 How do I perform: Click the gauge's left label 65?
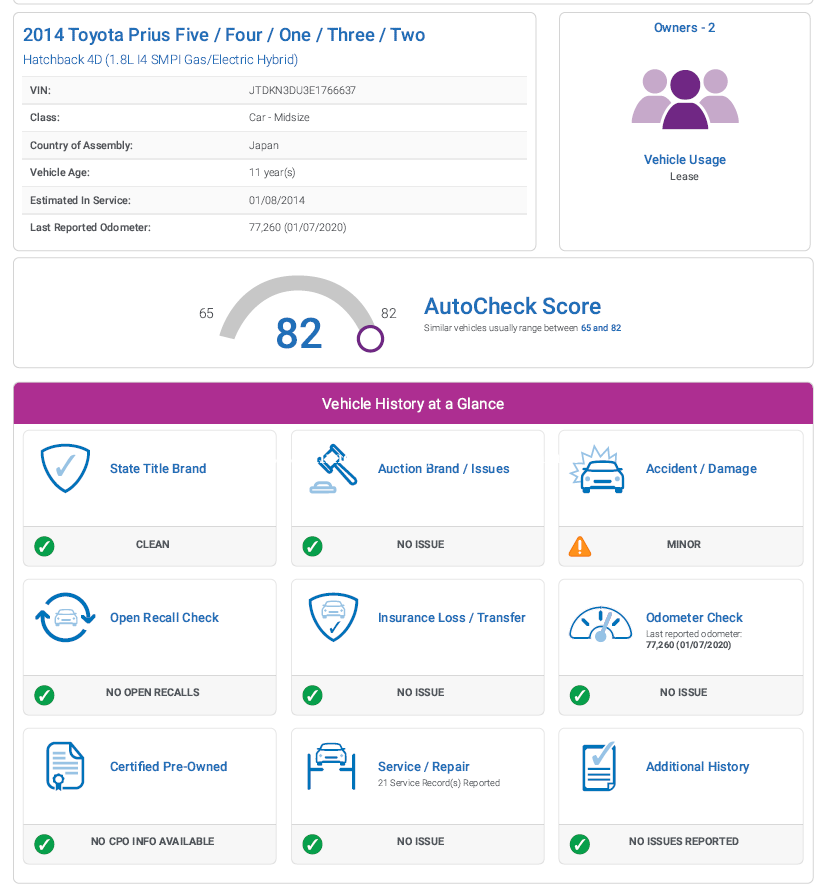click(x=206, y=313)
